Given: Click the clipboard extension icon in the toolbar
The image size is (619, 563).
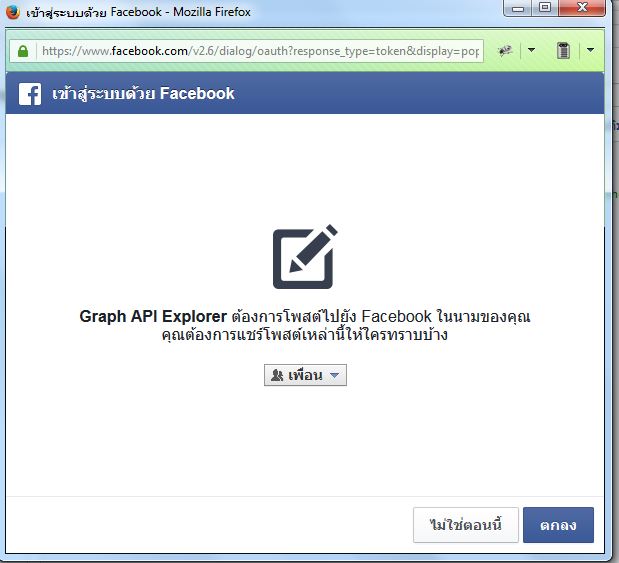Looking at the screenshot, I should point(563,51).
